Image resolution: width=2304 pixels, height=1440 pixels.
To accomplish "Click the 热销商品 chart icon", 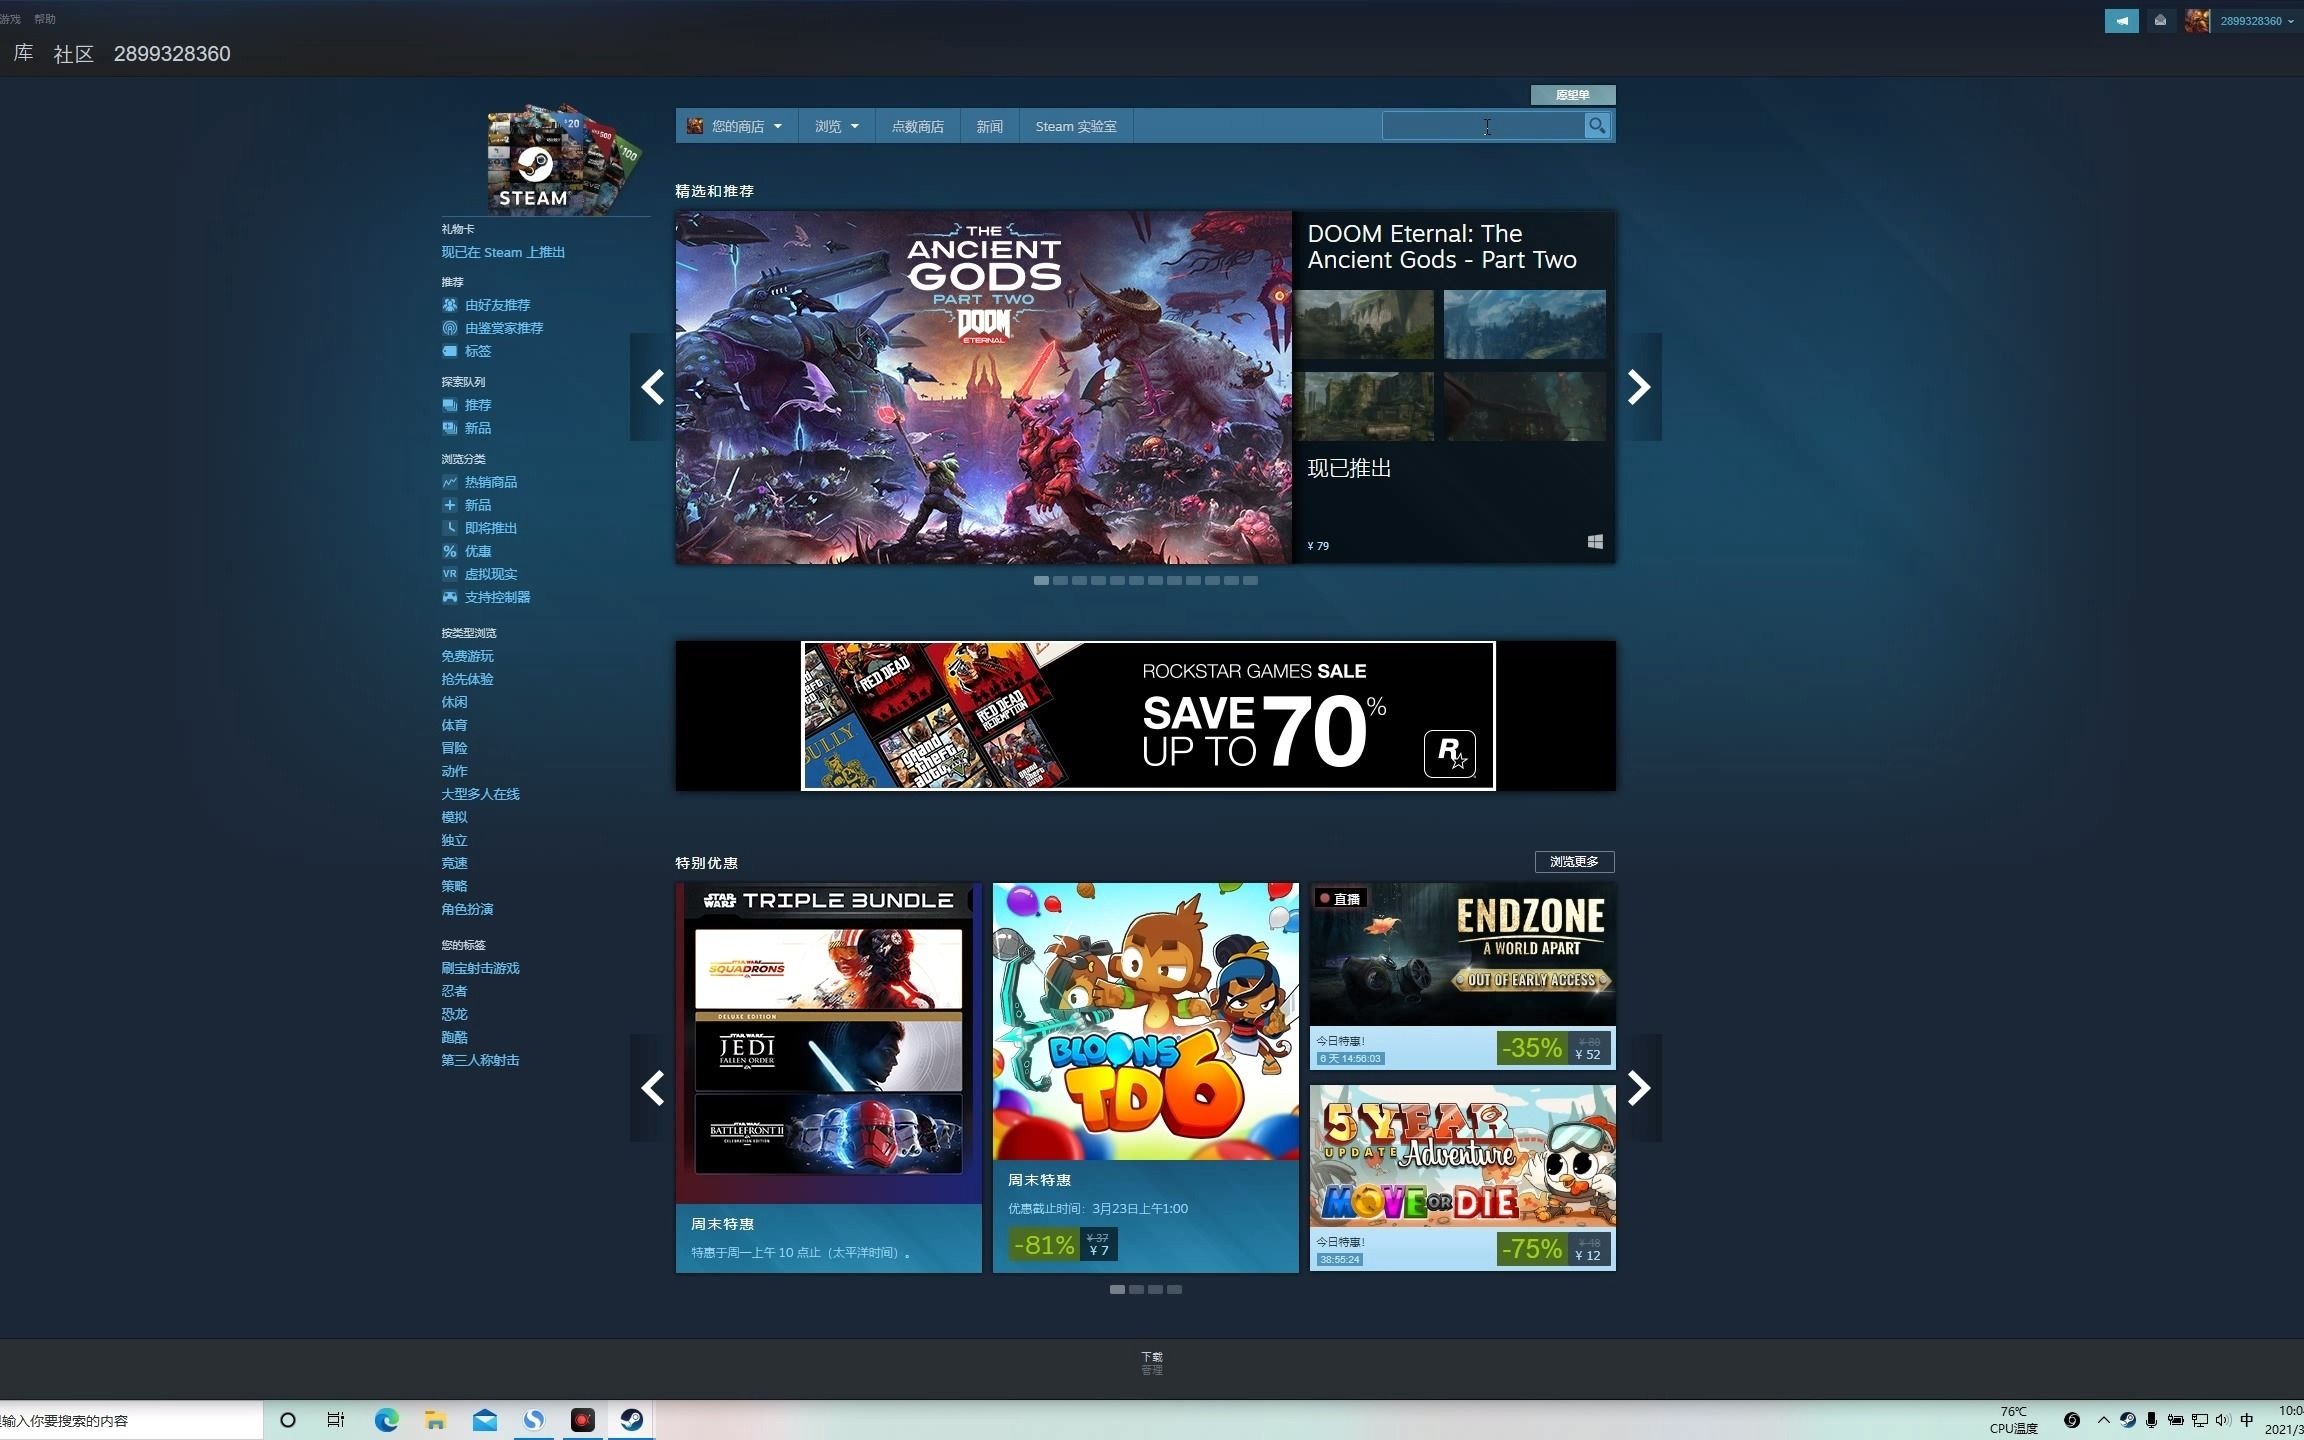I will tap(450, 482).
